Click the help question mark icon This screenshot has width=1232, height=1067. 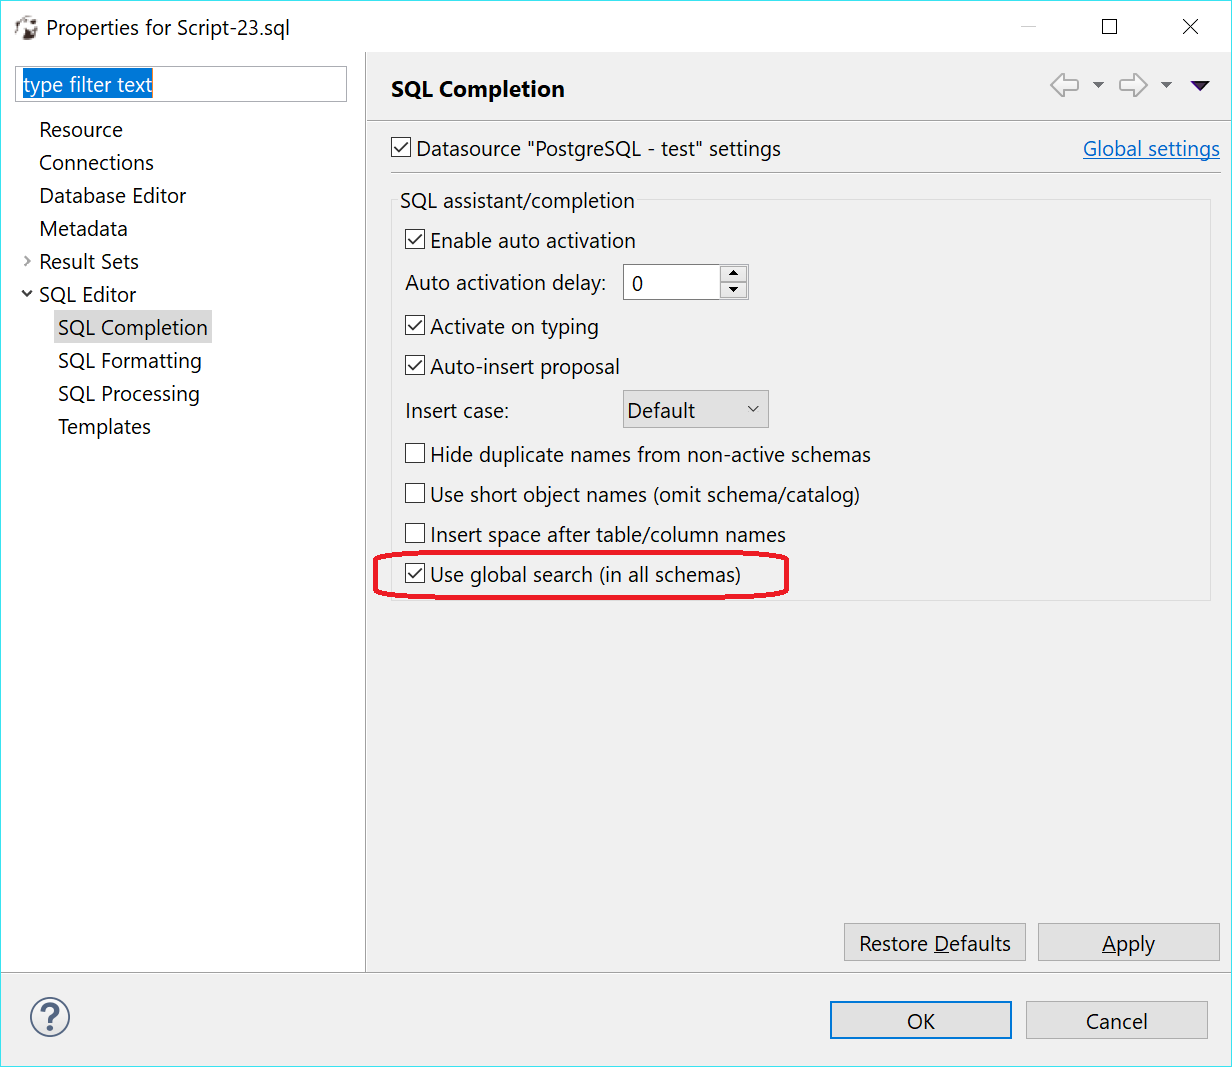click(x=49, y=1017)
